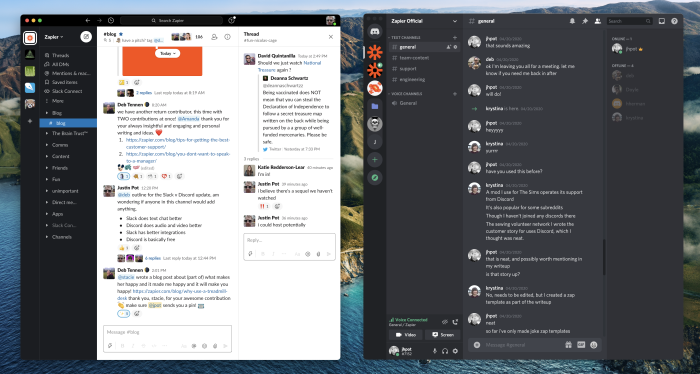Image resolution: width=700 pixels, height=374 pixels.
Task: Share Screen in Discord voice panel
Action: point(443,335)
